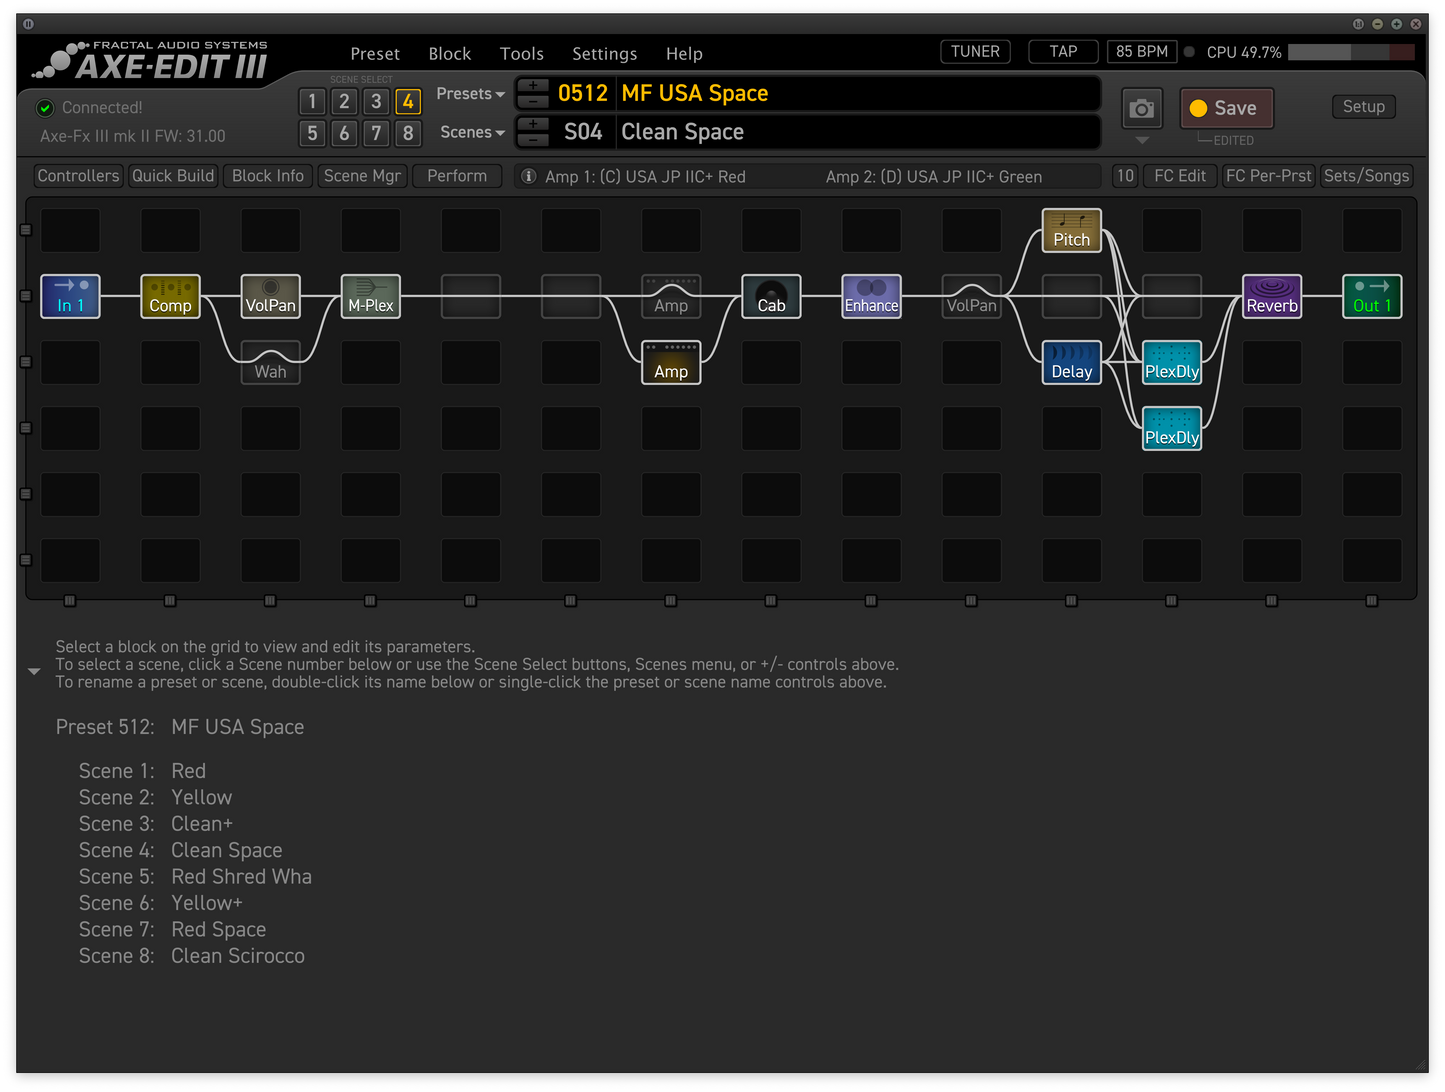Open the Settings menu
The image size is (1445, 1092).
click(604, 53)
